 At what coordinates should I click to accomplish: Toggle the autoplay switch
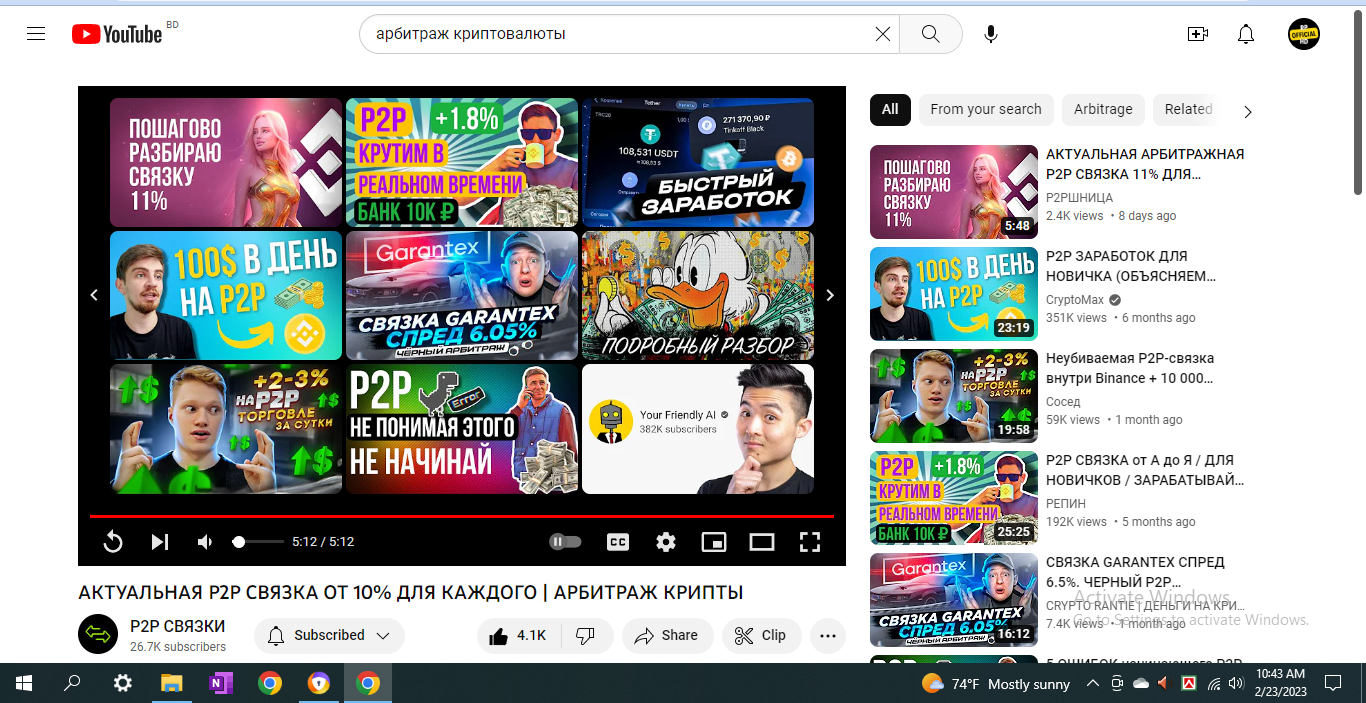pyautogui.click(x=565, y=542)
